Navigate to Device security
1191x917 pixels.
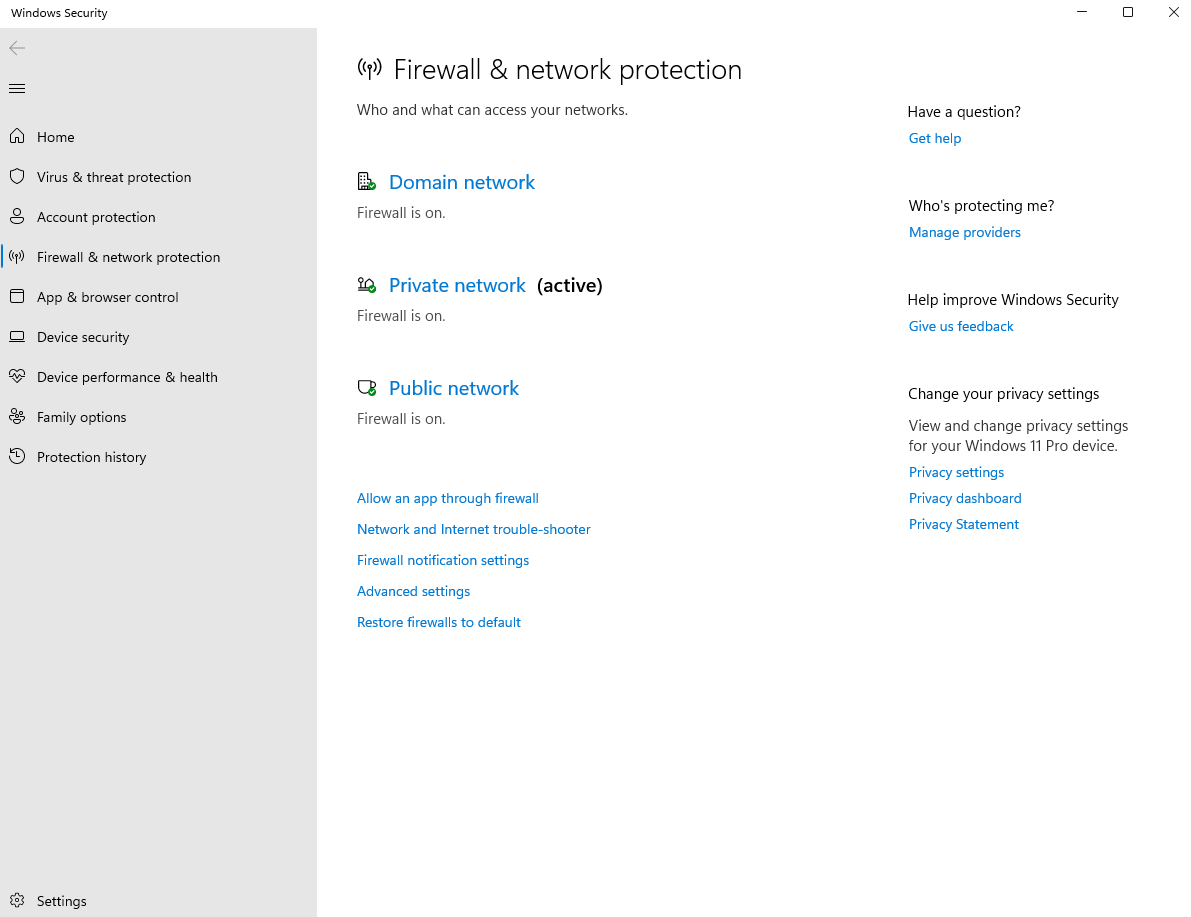(83, 337)
